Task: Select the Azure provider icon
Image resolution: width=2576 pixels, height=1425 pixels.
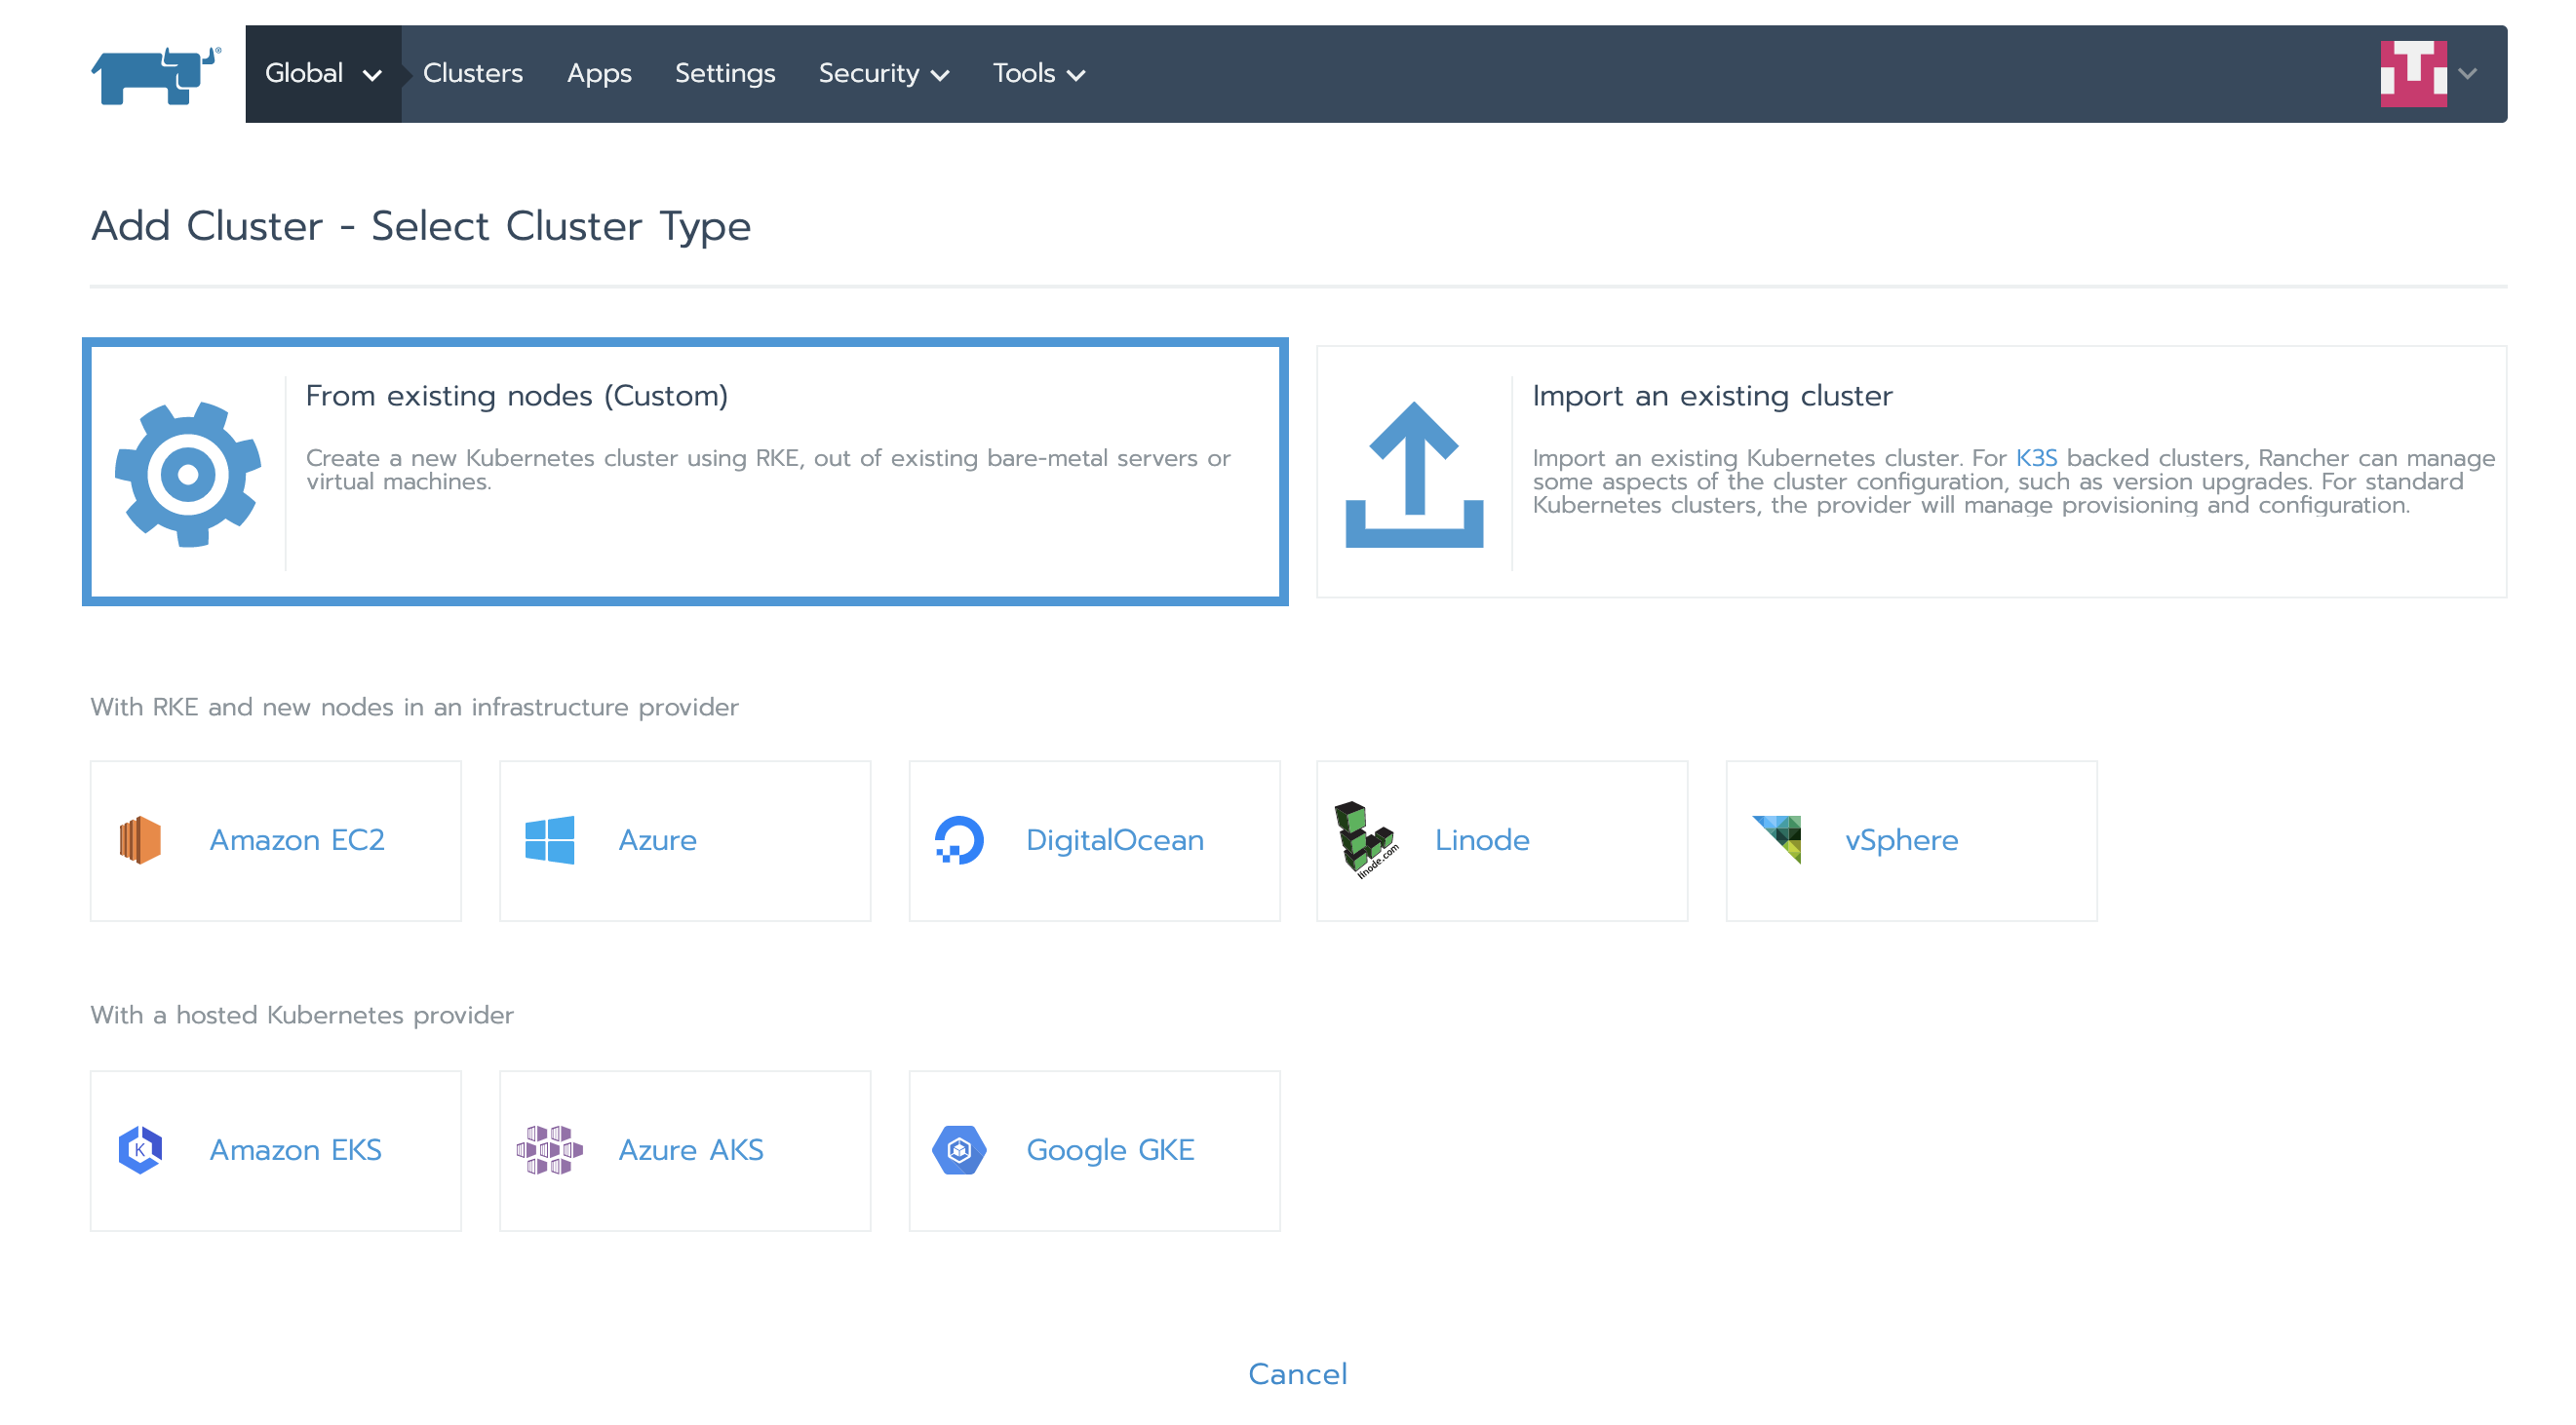Action: tap(549, 840)
